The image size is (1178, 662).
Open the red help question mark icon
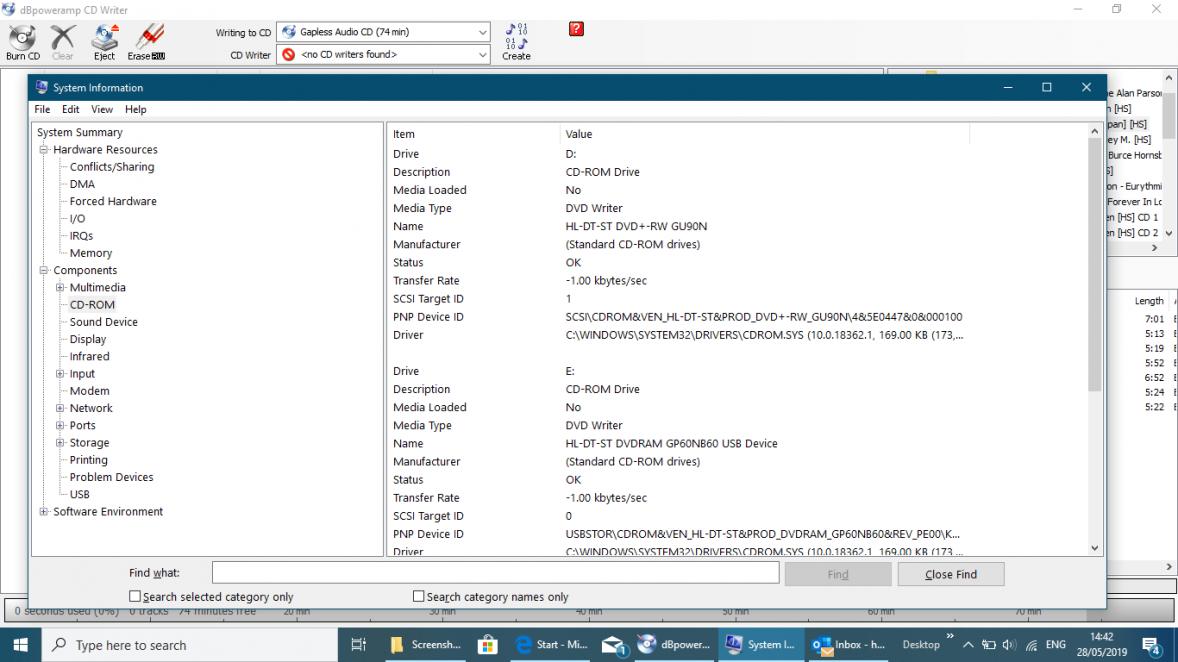point(576,29)
